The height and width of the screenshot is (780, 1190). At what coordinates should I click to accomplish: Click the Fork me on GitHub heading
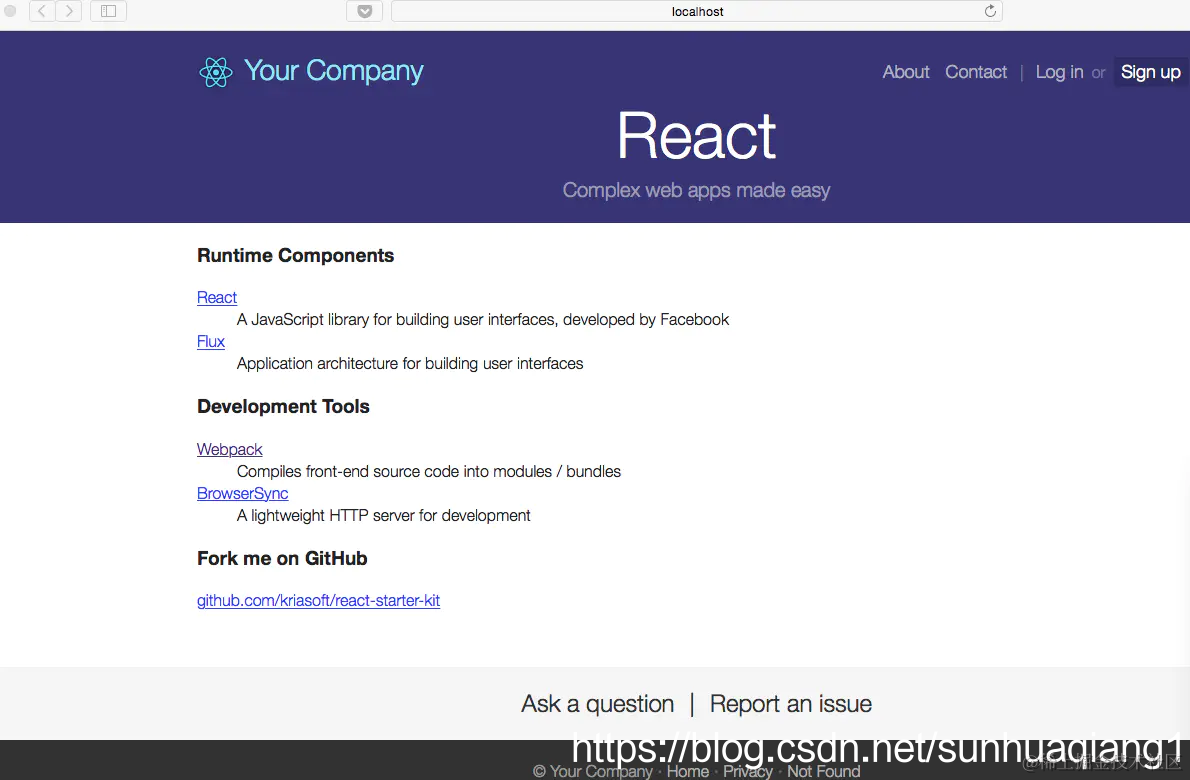point(282,558)
